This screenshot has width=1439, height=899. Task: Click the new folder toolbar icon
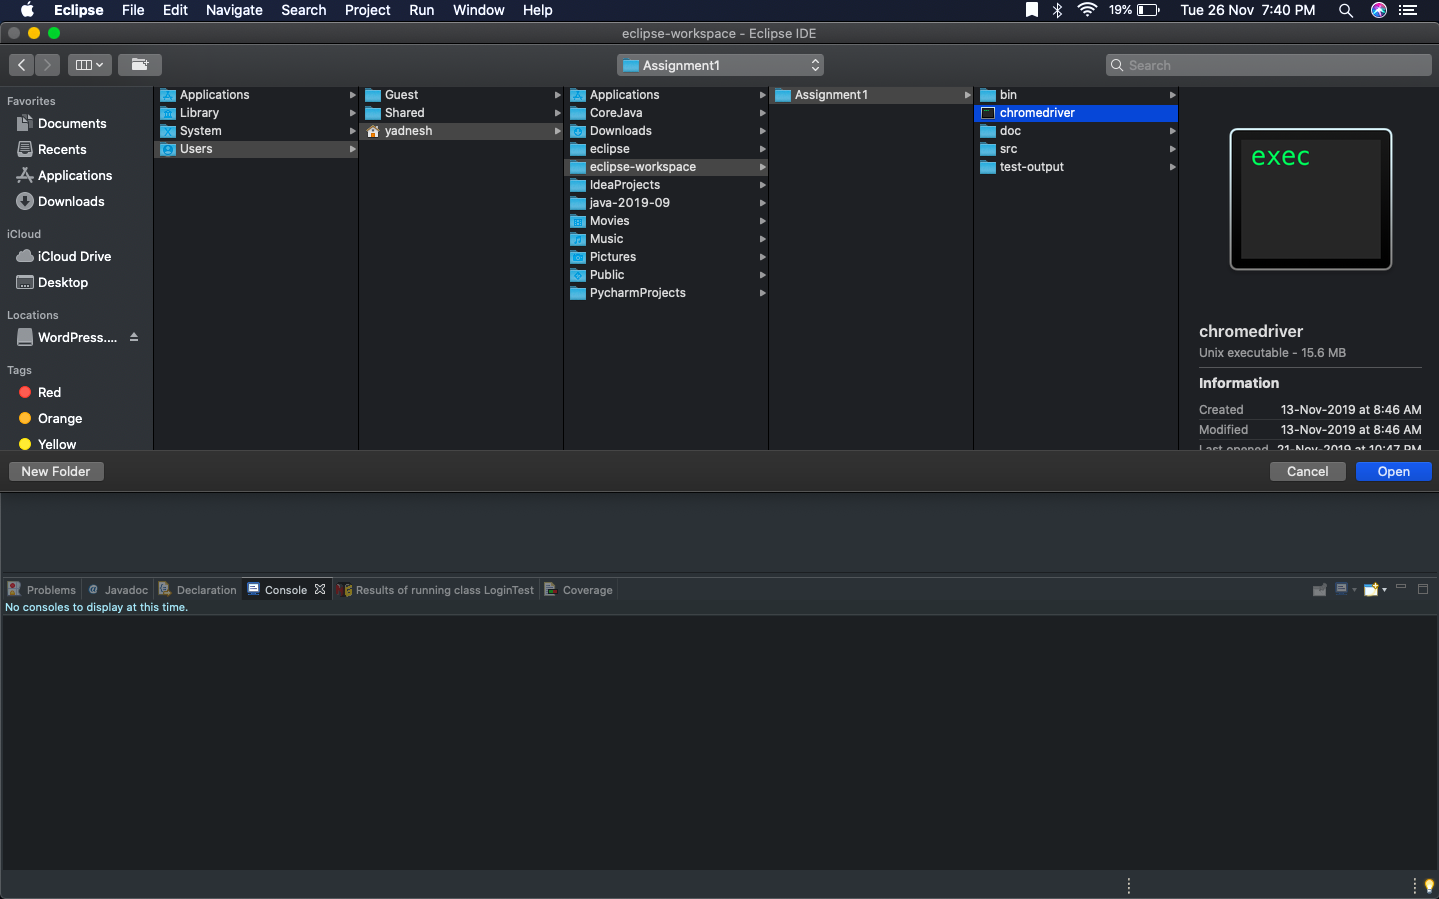(x=140, y=65)
